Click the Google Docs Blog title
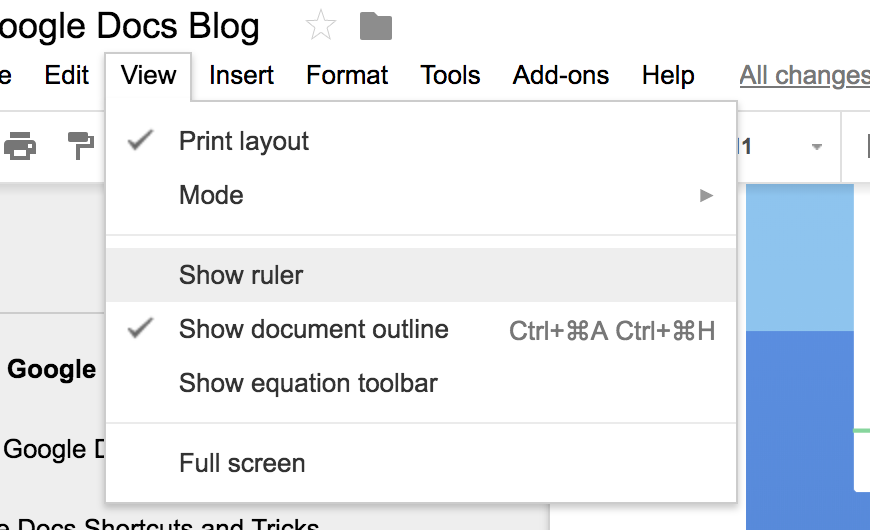The width and height of the screenshot is (870, 530). tap(130, 26)
